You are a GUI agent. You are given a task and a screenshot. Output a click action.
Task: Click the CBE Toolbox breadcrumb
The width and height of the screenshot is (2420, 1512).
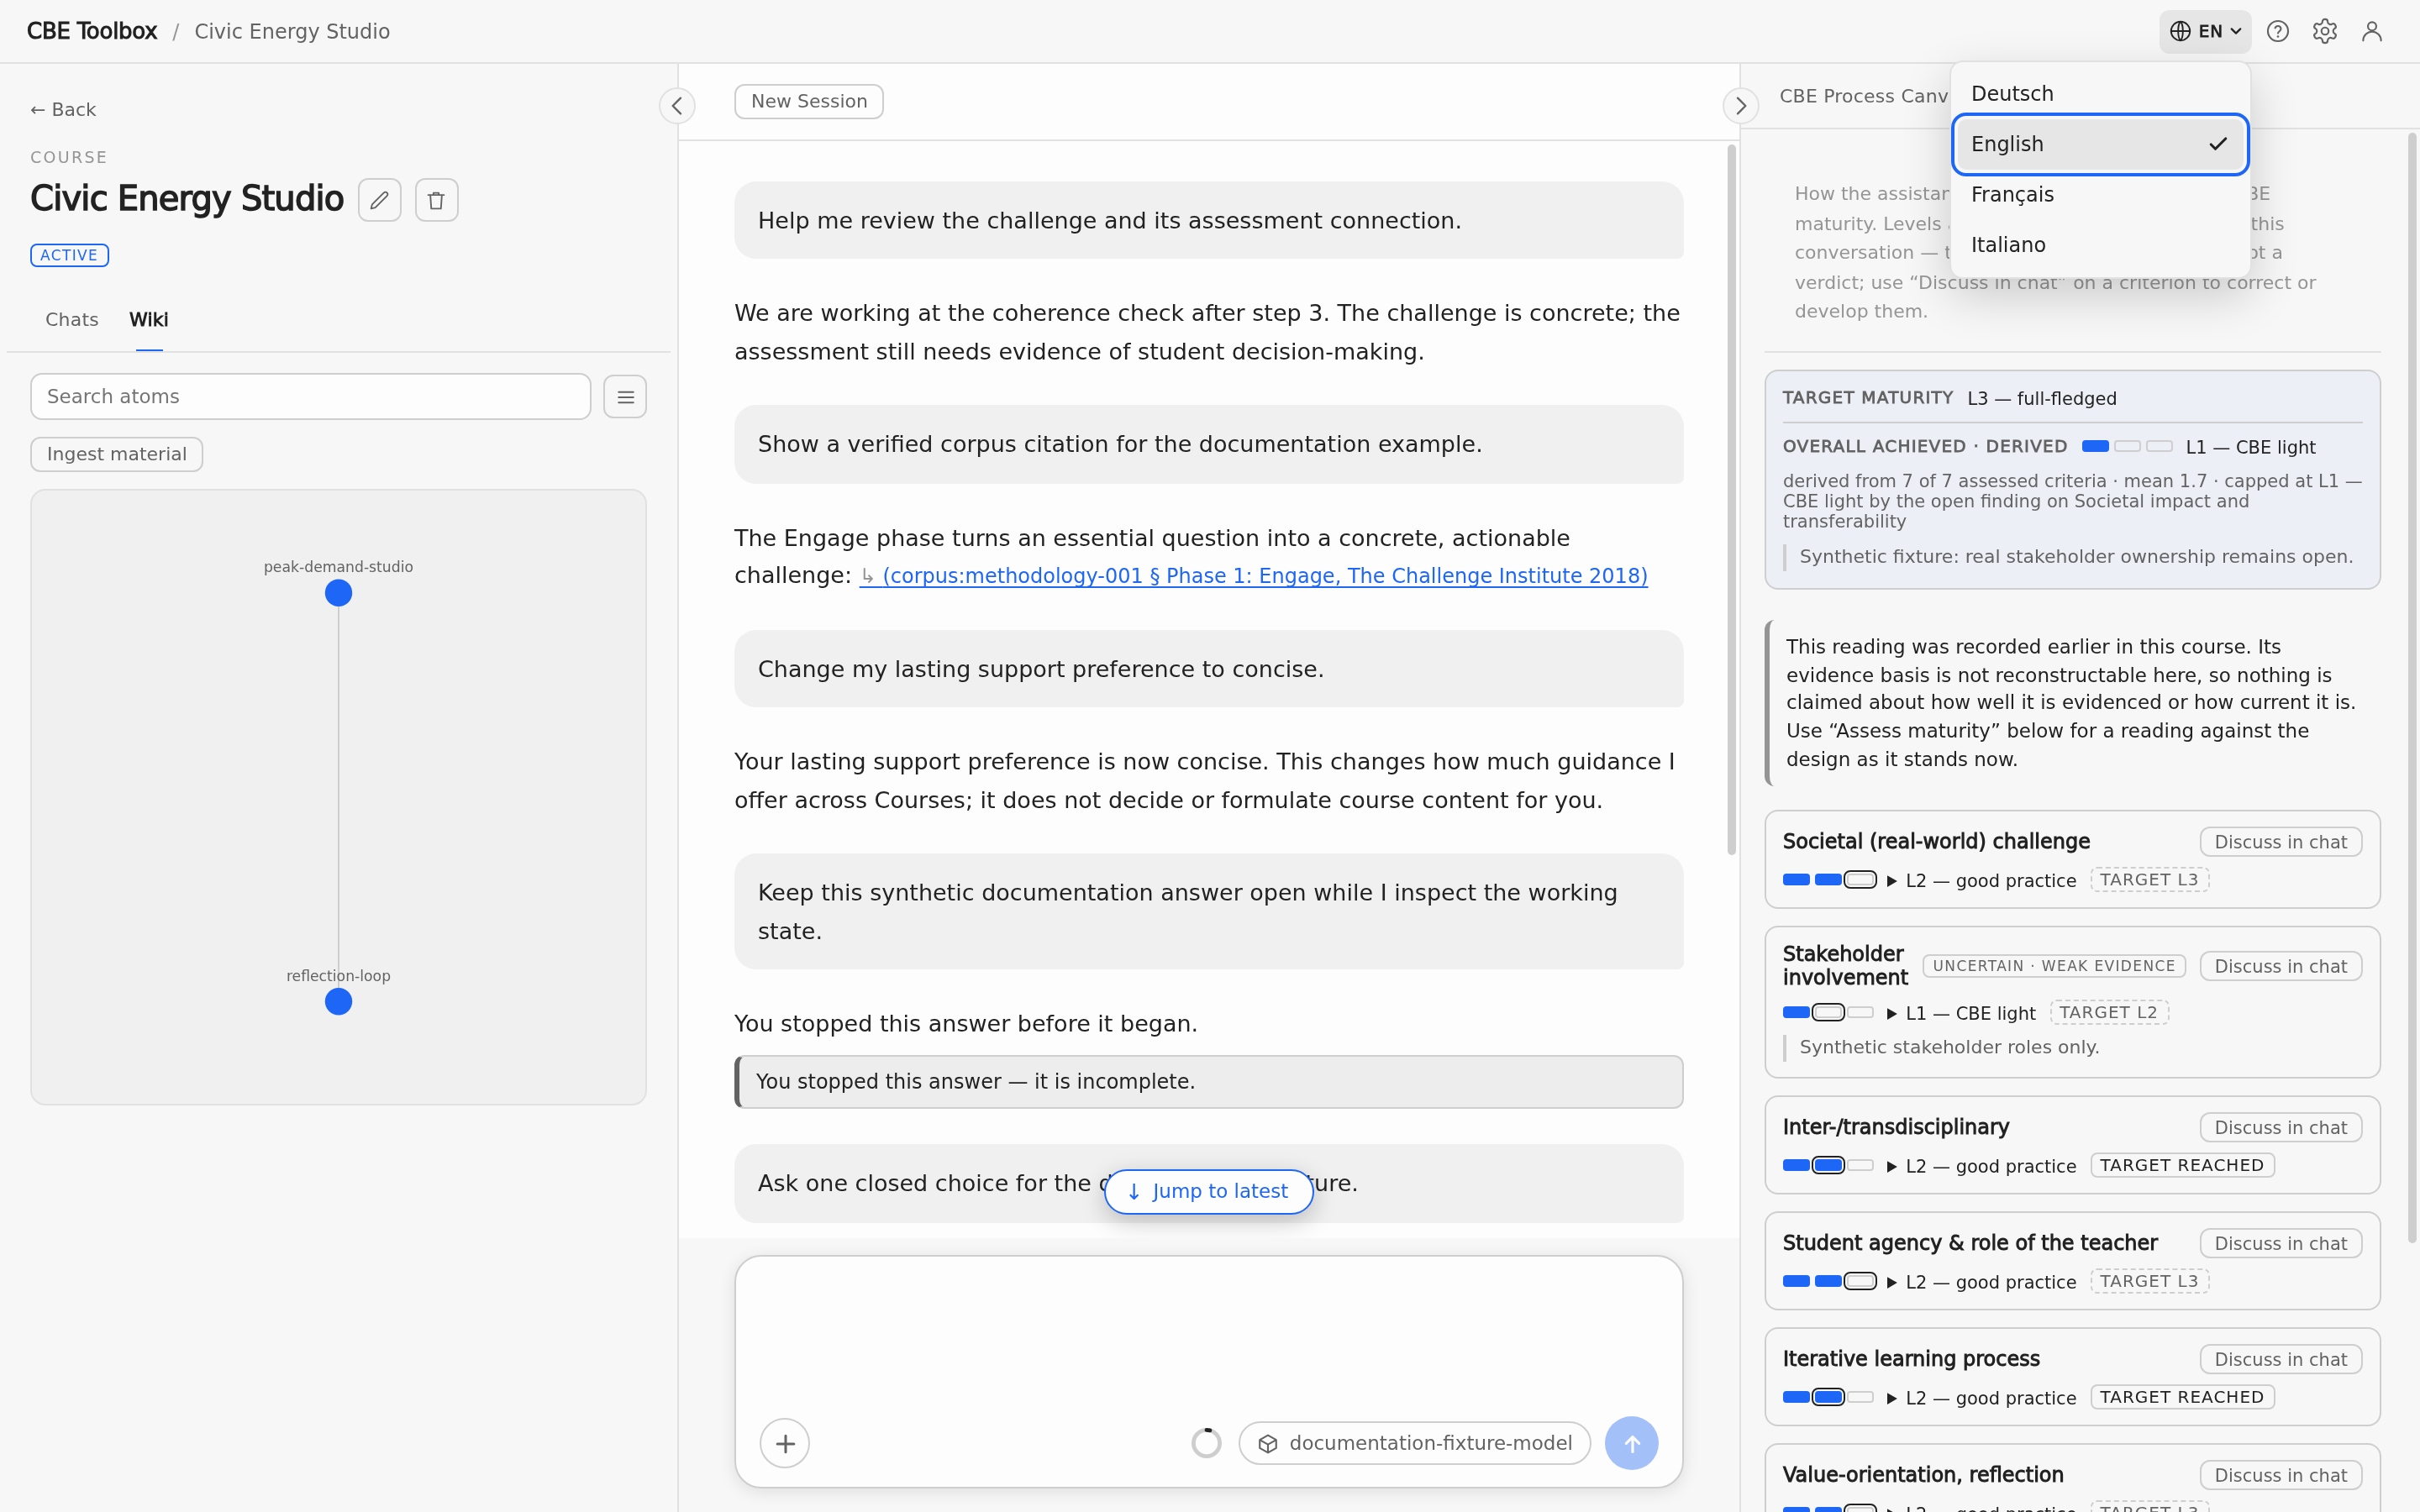92,31
